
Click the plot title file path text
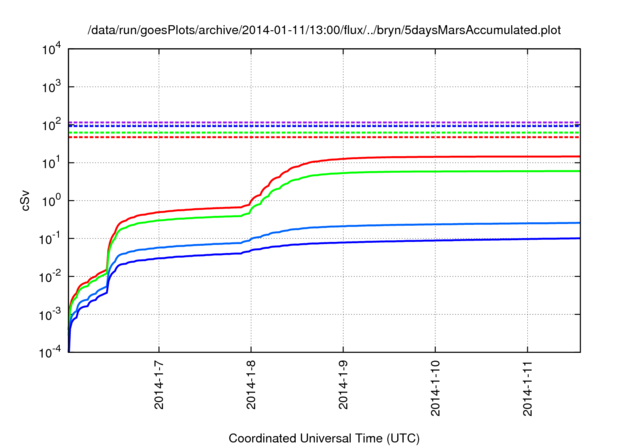(x=325, y=29)
